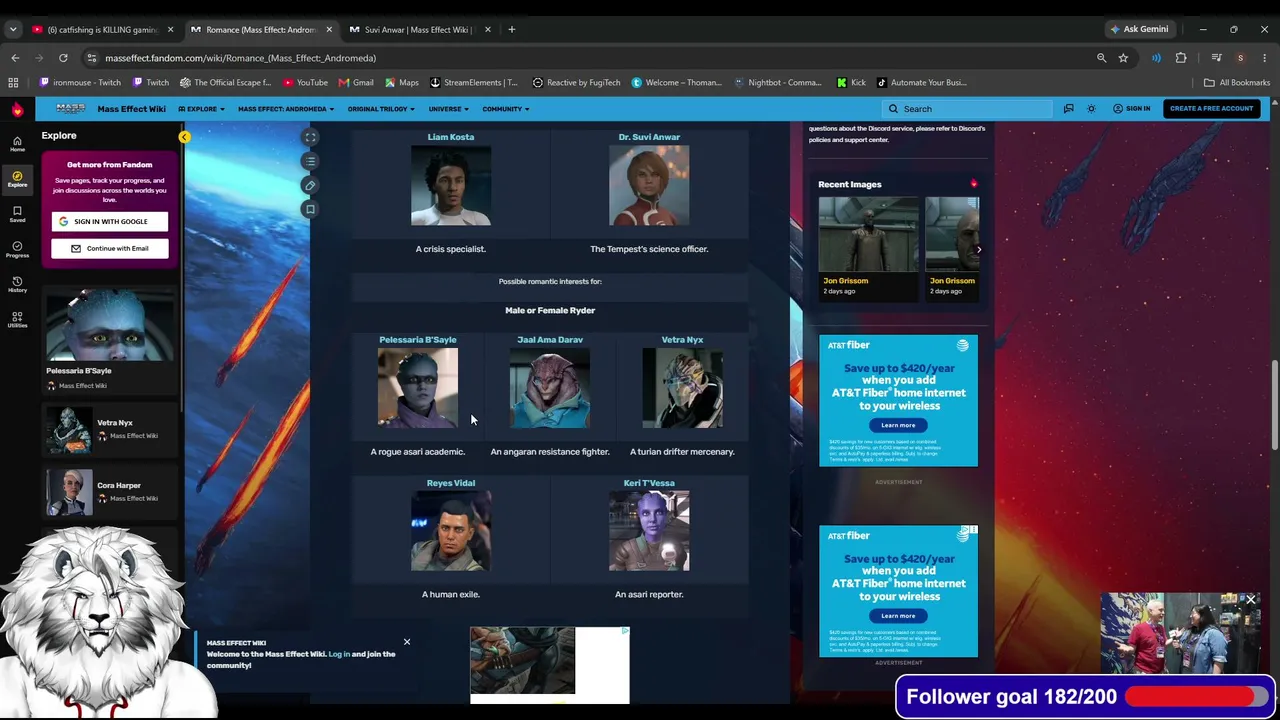1280x720 pixels.
Task: Click the site information icon in address bar
Action: pos(92,58)
